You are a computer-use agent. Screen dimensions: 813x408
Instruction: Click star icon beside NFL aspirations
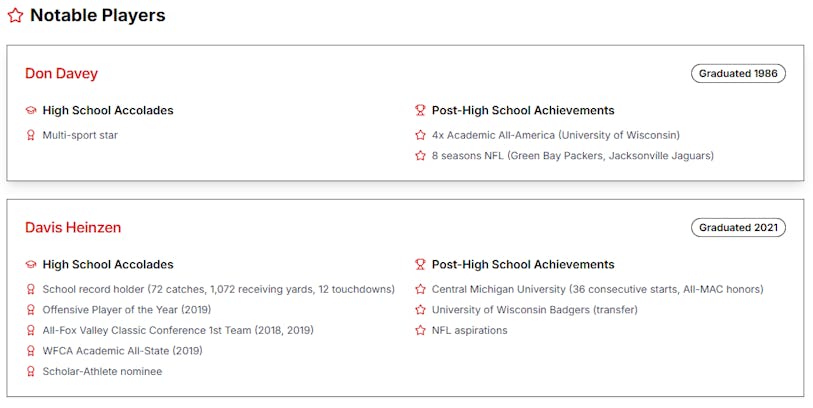(x=420, y=331)
